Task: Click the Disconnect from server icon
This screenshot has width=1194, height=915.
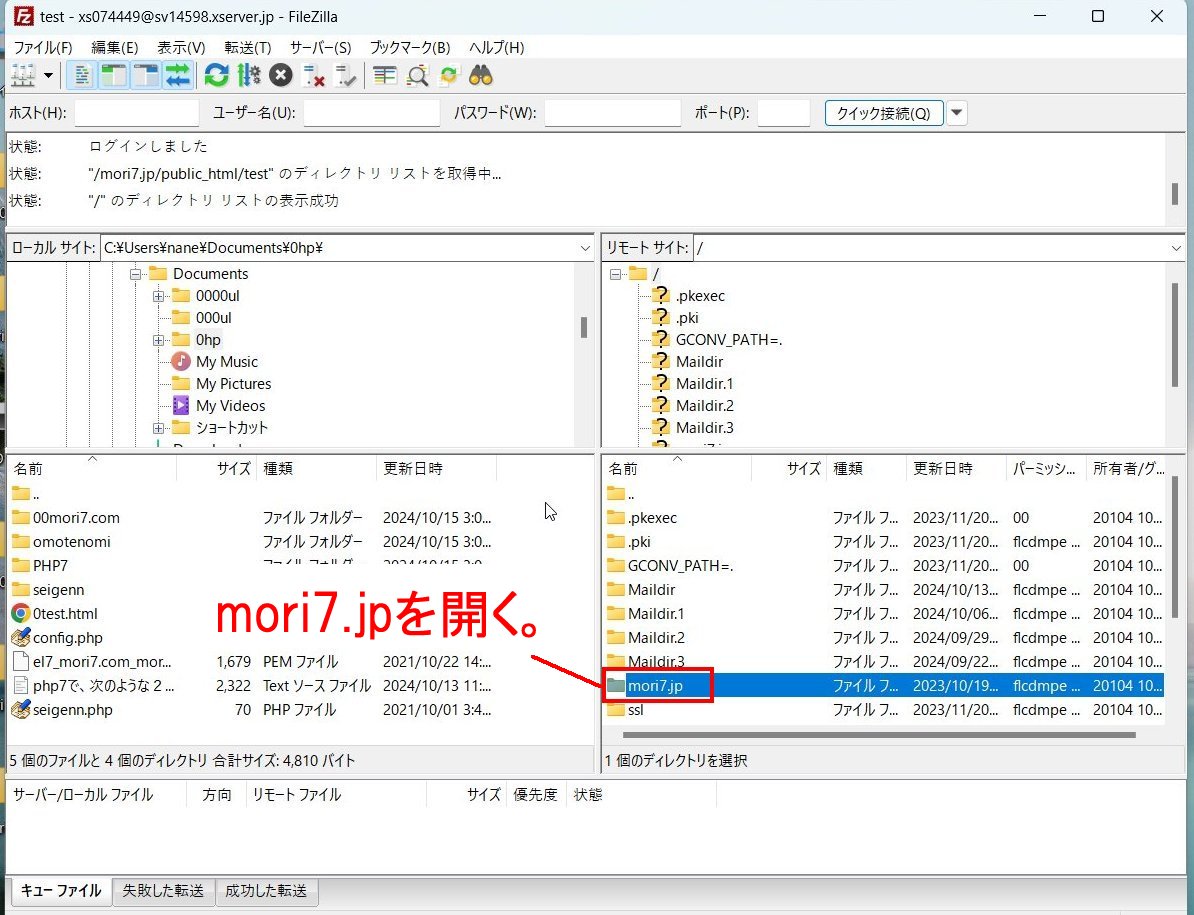Action: (313, 75)
